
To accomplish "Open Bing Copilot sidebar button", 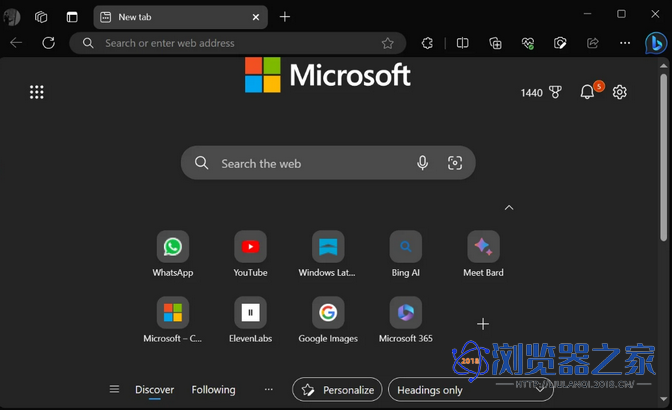I will click(x=656, y=43).
